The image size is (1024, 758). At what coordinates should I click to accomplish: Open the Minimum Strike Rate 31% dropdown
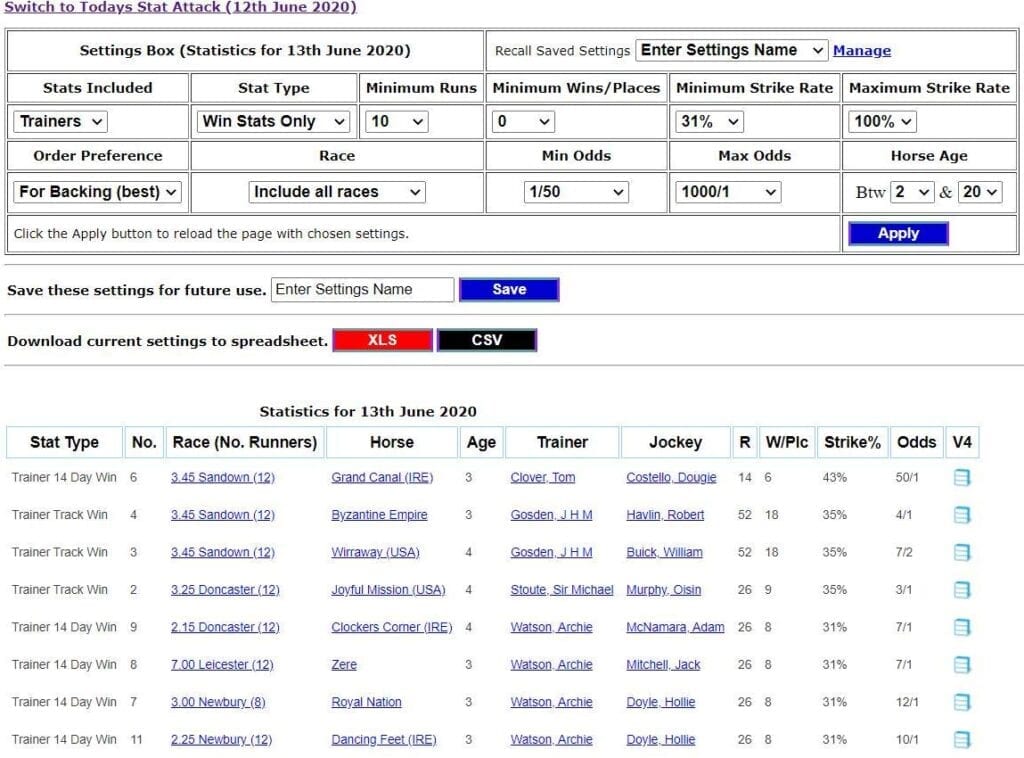[x=709, y=121]
